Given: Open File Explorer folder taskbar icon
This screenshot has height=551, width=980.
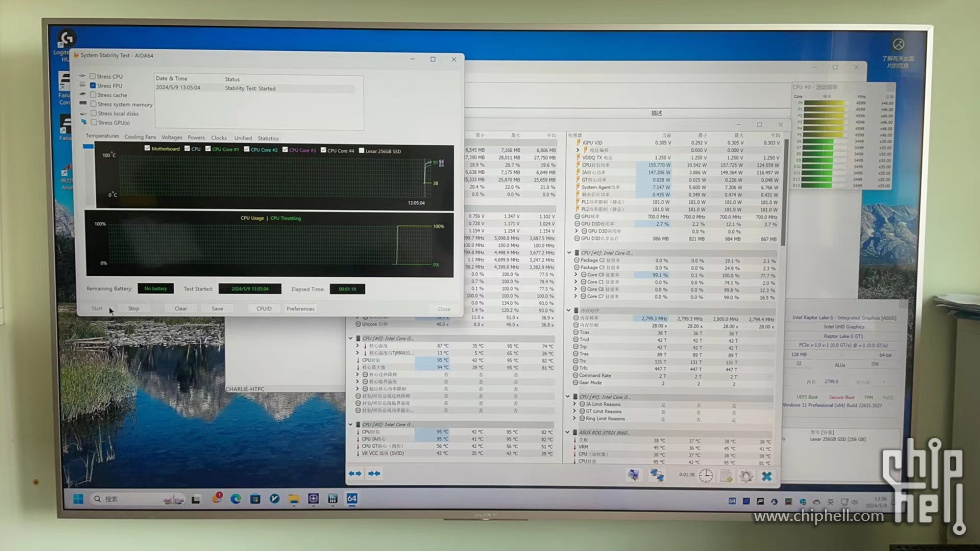Looking at the screenshot, I should (x=294, y=499).
